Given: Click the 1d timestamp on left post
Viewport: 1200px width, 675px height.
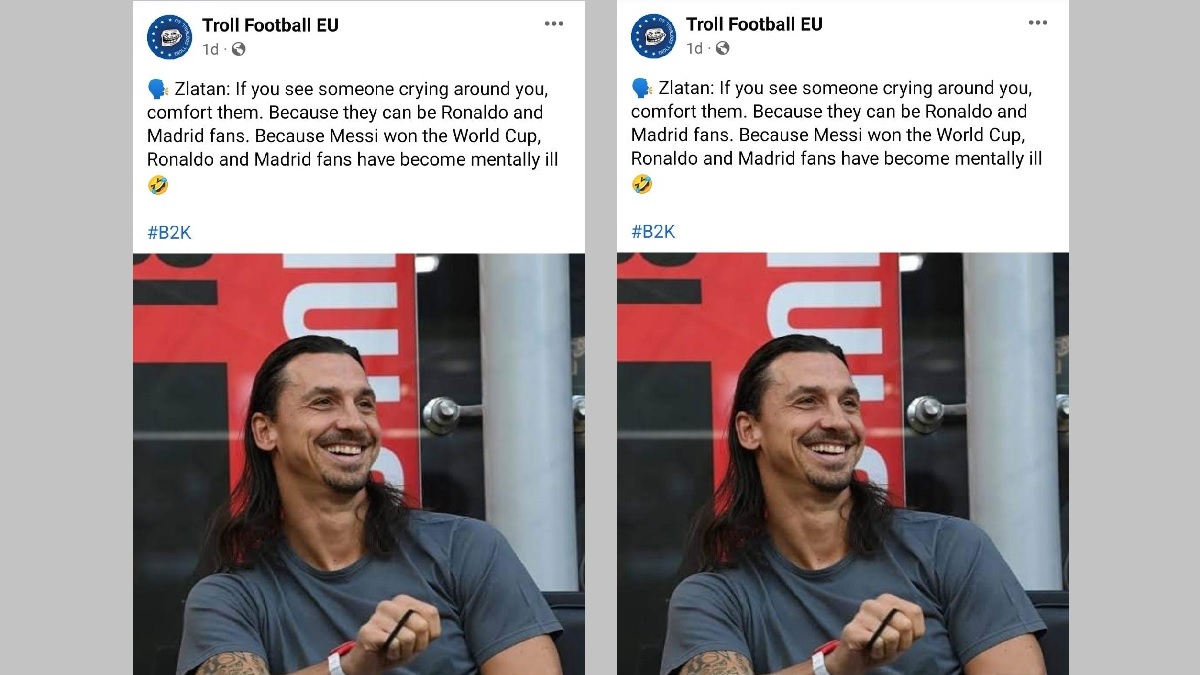Looking at the screenshot, I should 210,49.
